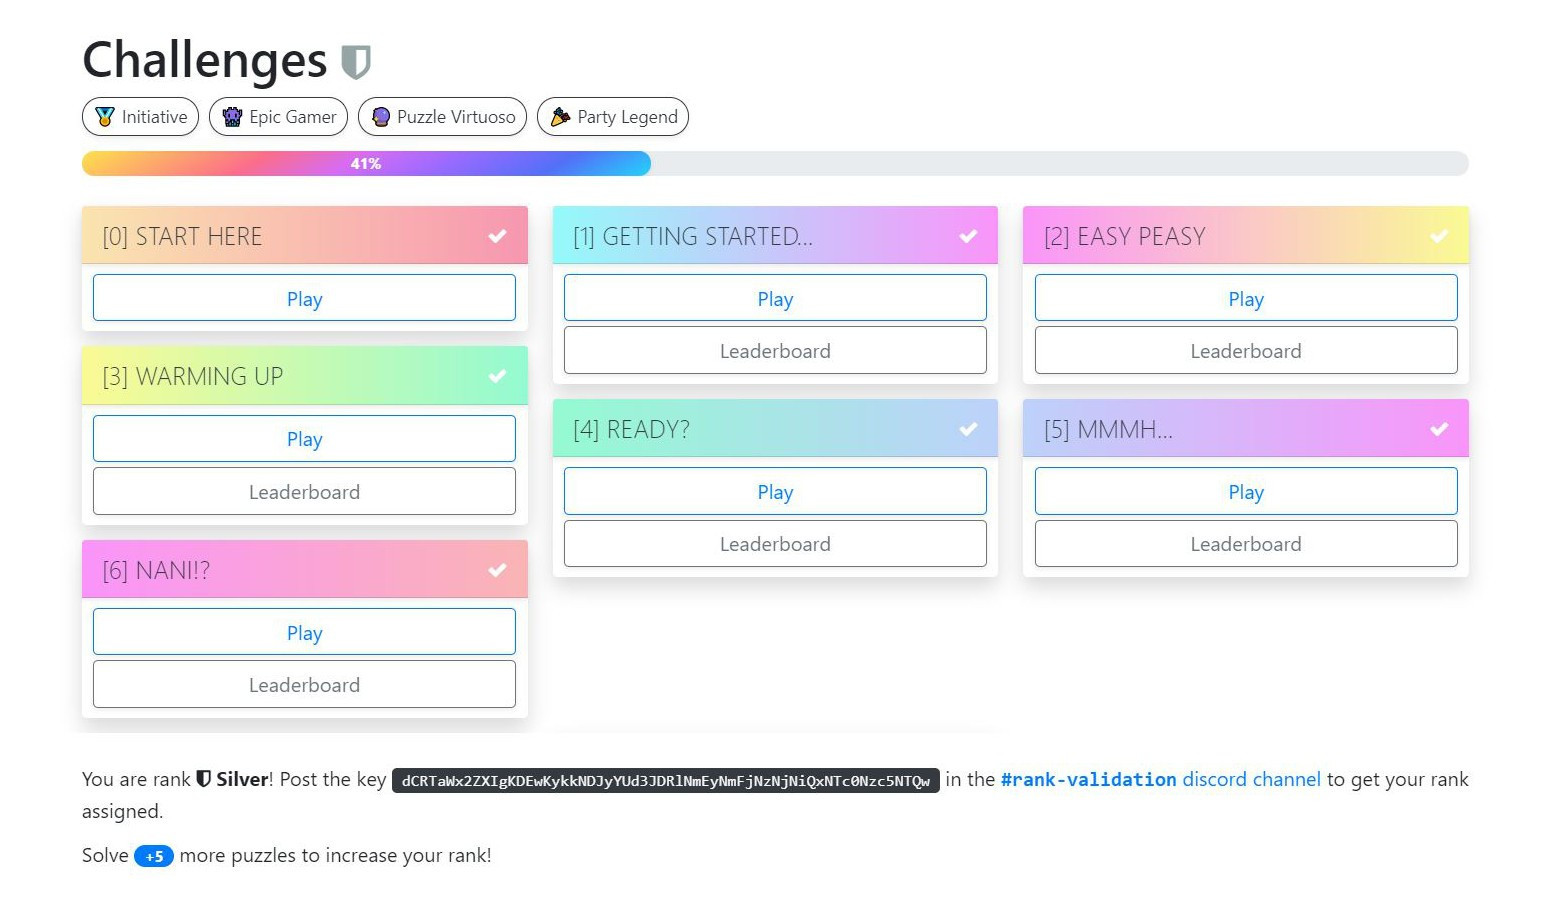Click the checkmark on MMMH... card
Image resolution: width=1550 pixels, height=900 pixels.
click(x=1438, y=429)
